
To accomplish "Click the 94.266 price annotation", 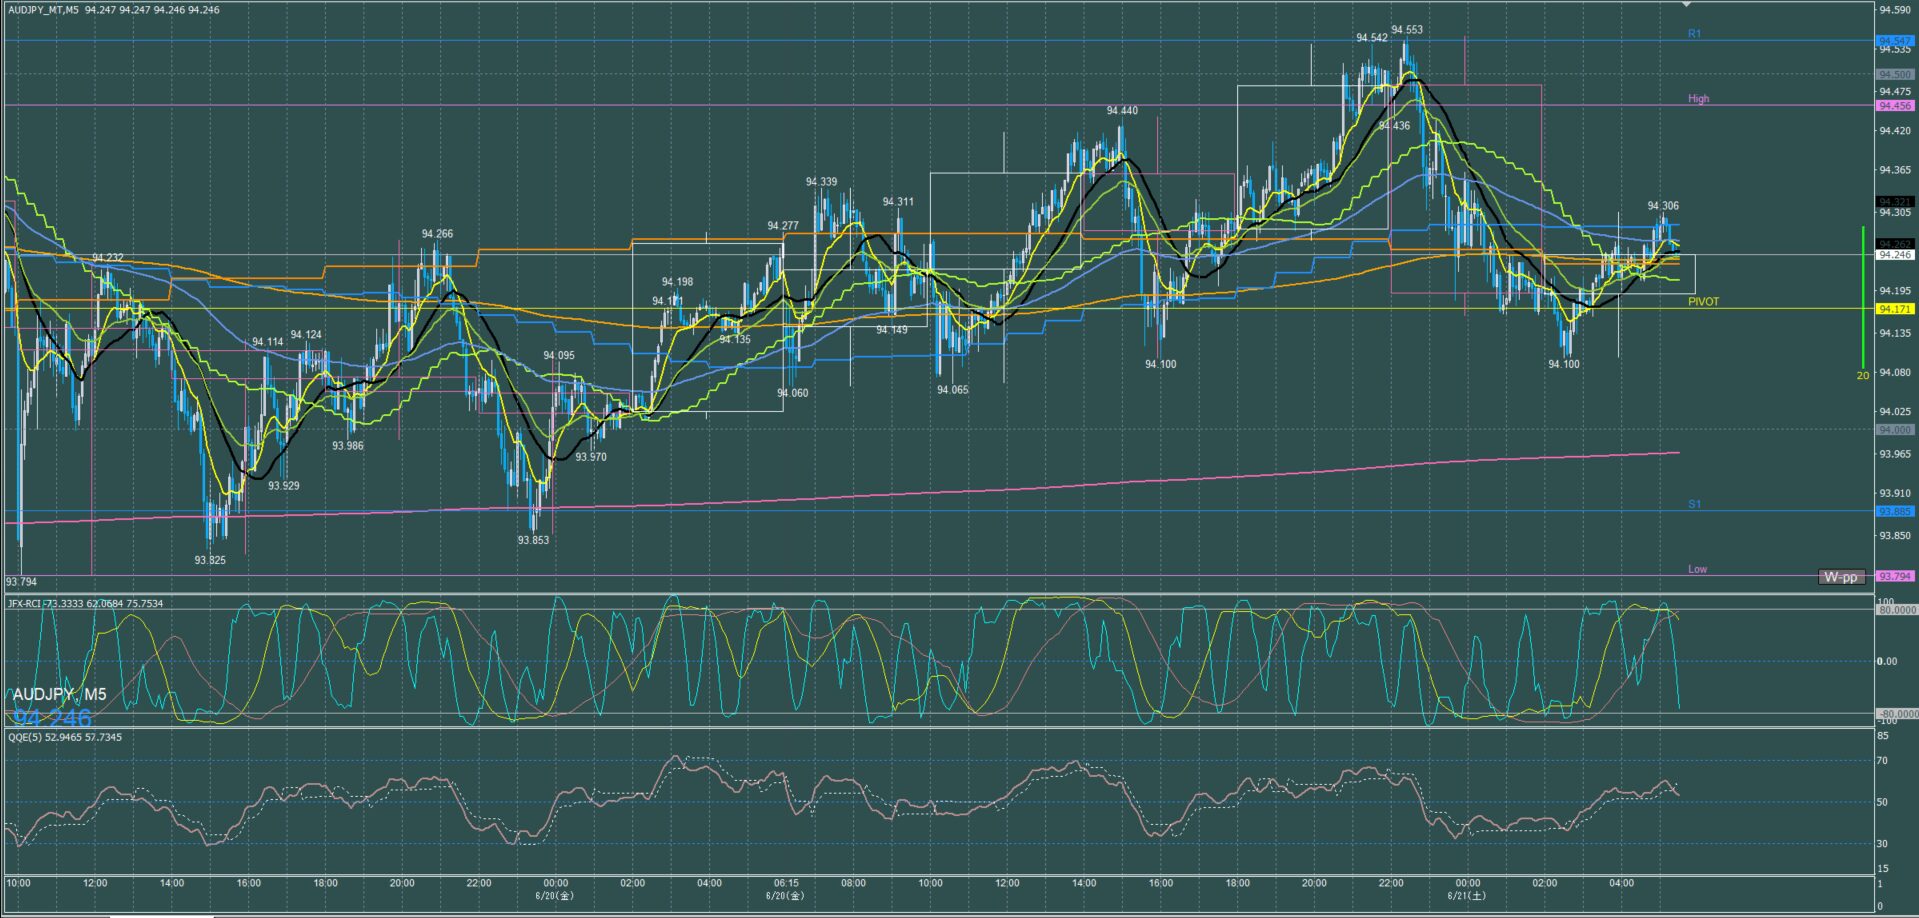I will pyautogui.click(x=437, y=234).
